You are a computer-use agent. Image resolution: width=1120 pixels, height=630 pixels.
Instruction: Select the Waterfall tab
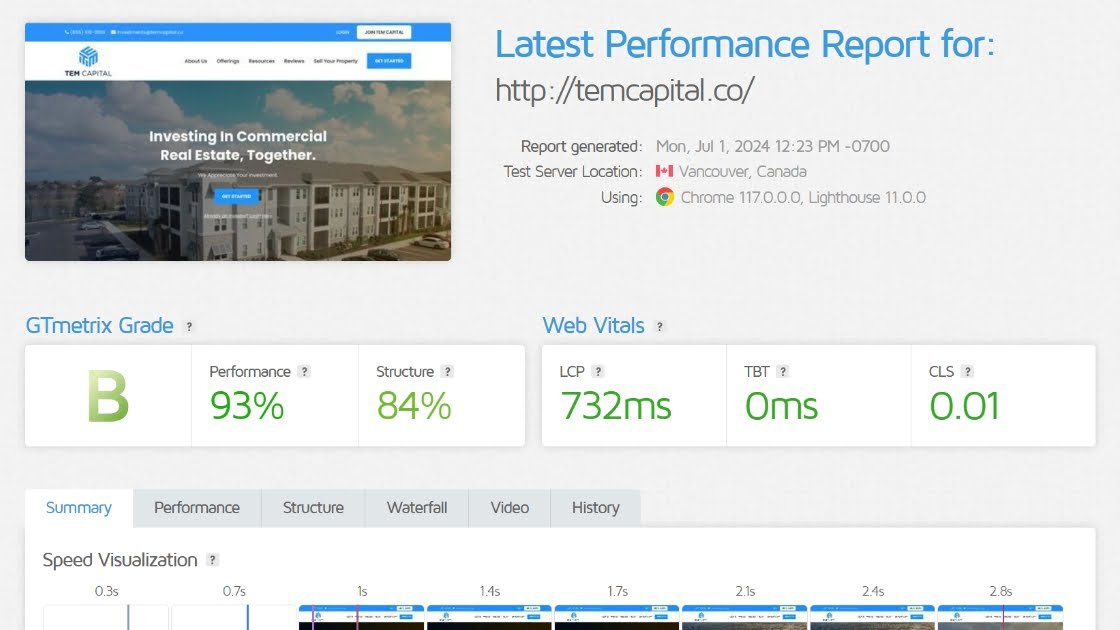point(417,508)
